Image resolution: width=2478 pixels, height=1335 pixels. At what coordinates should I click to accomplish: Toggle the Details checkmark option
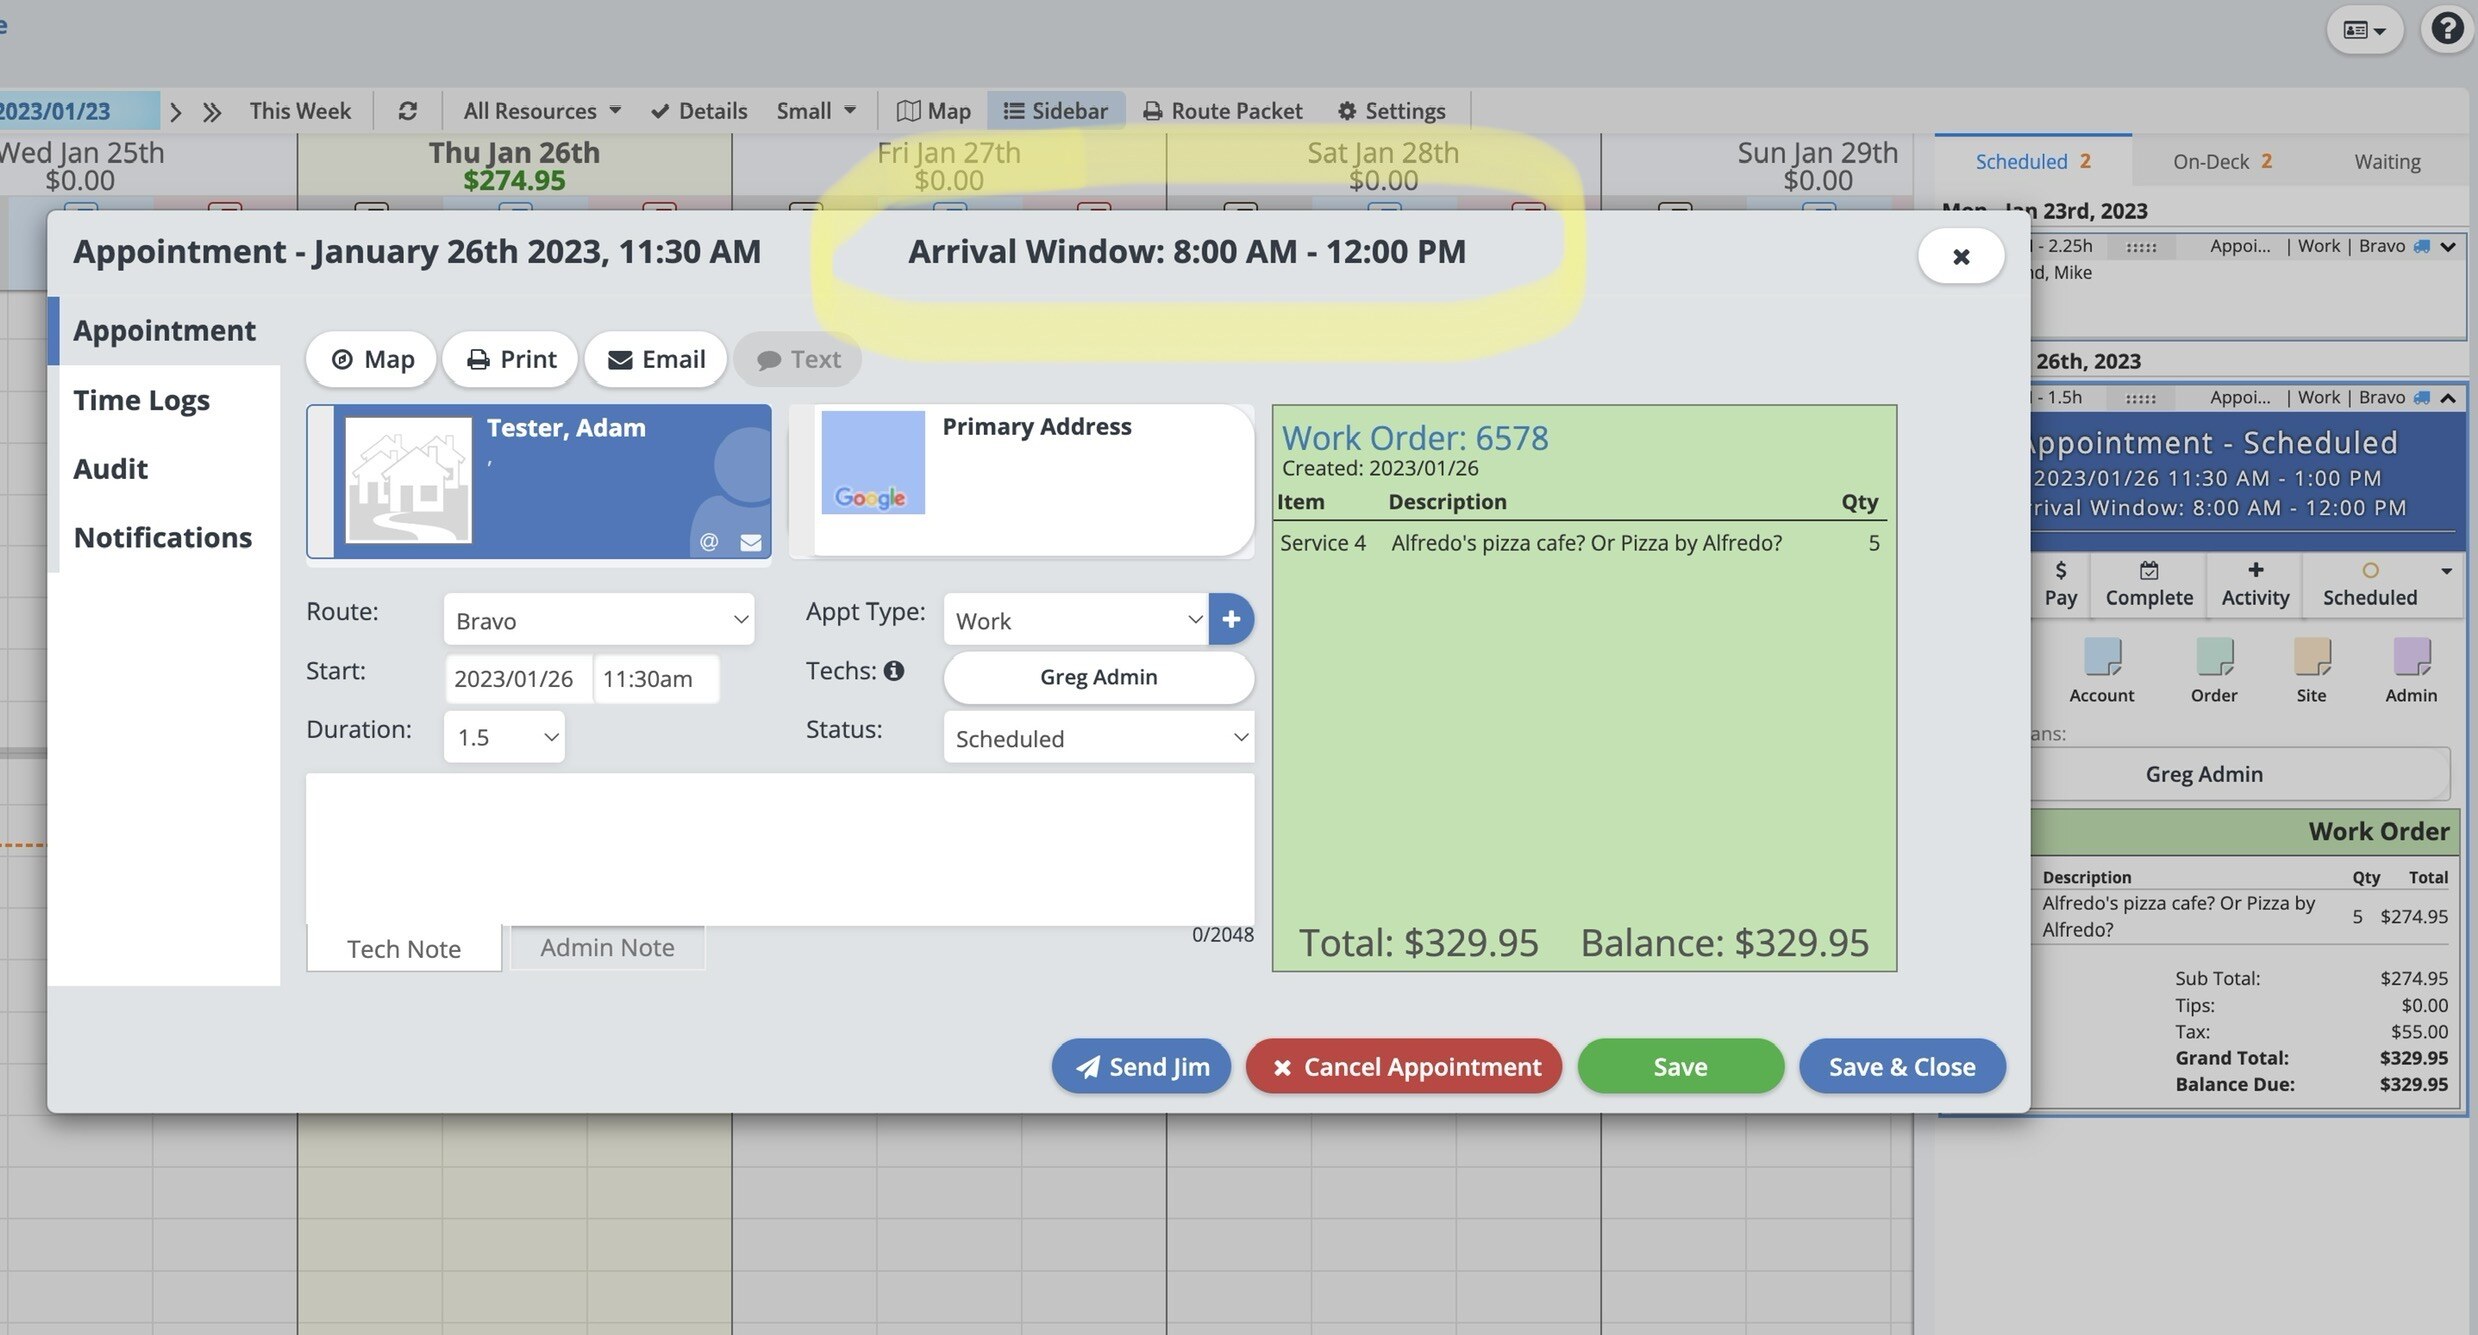699,111
